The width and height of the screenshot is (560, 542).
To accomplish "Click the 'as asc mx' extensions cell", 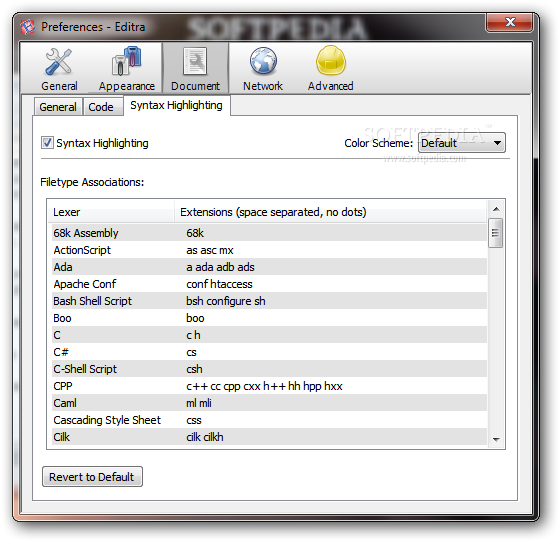I will pyautogui.click(x=210, y=250).
